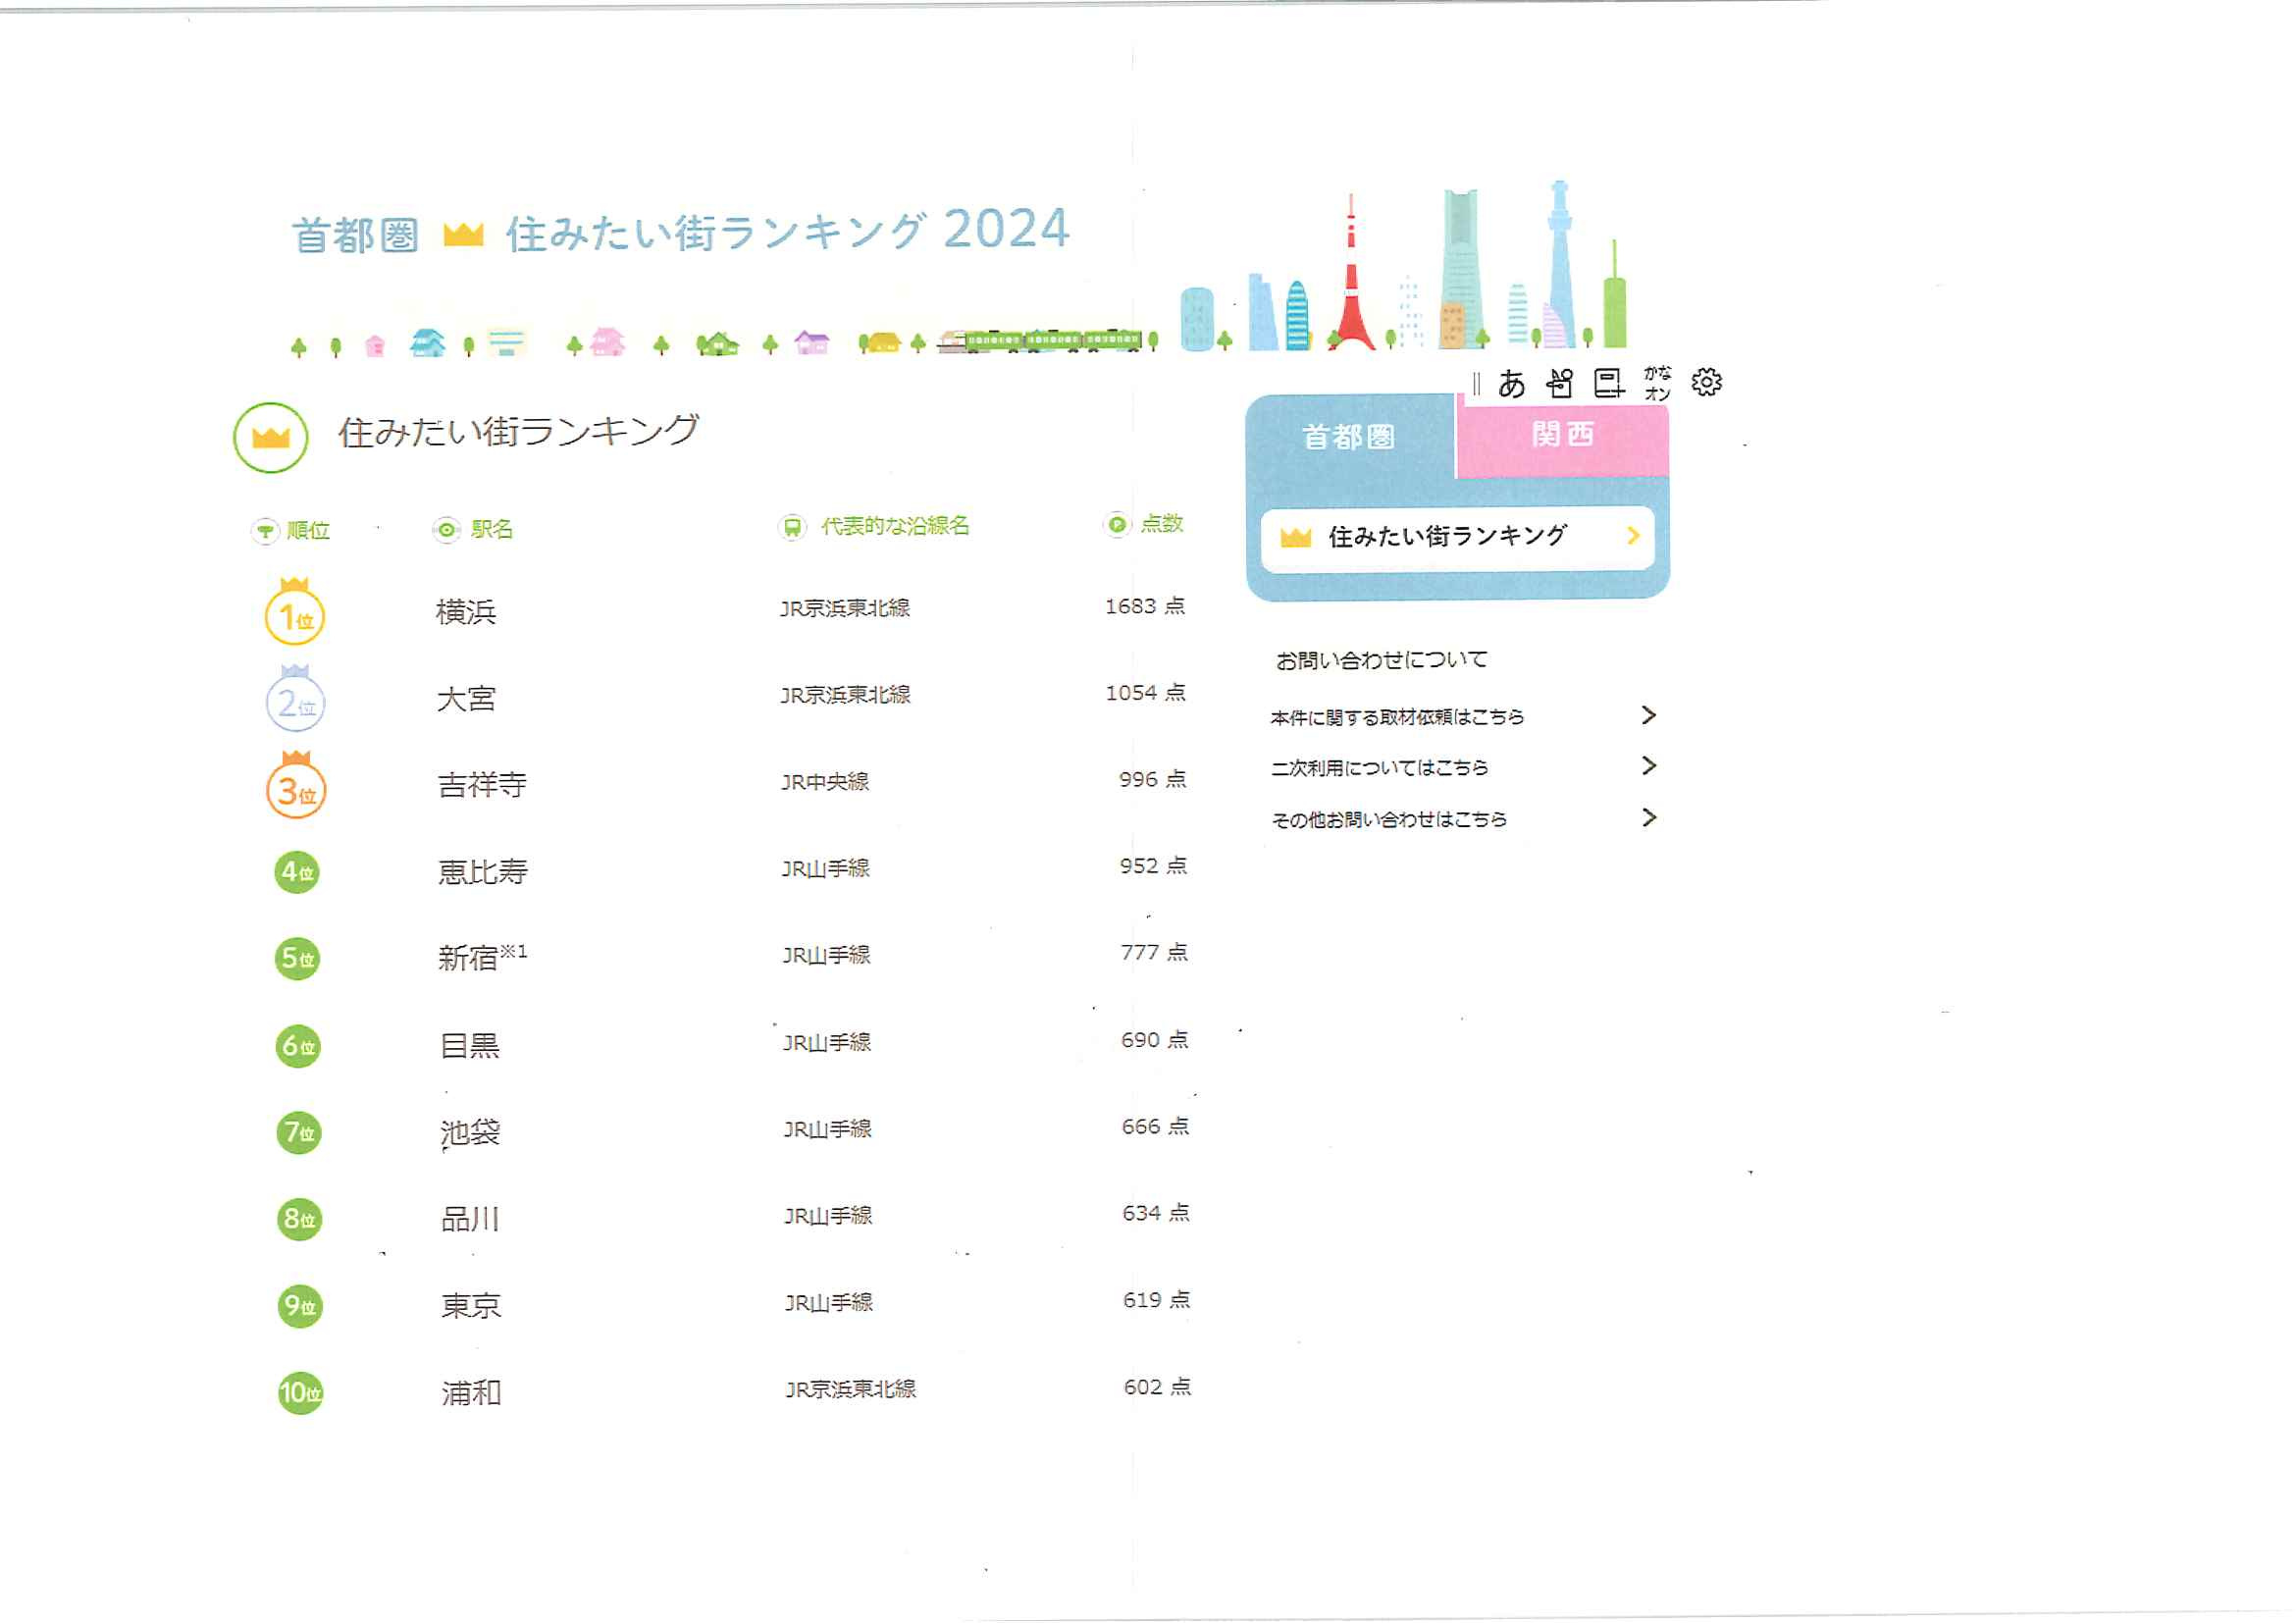2296x1623 pixels.
Task: Click the arrow on 住みたい街ランキング button
Action: (1633, 536)
